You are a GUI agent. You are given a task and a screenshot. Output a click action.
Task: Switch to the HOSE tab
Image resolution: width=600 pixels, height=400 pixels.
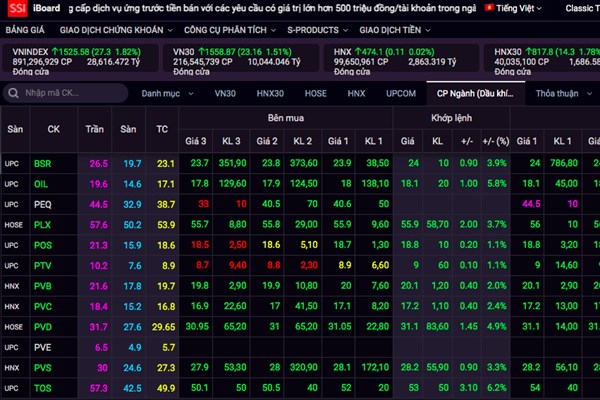coord(315,93)
